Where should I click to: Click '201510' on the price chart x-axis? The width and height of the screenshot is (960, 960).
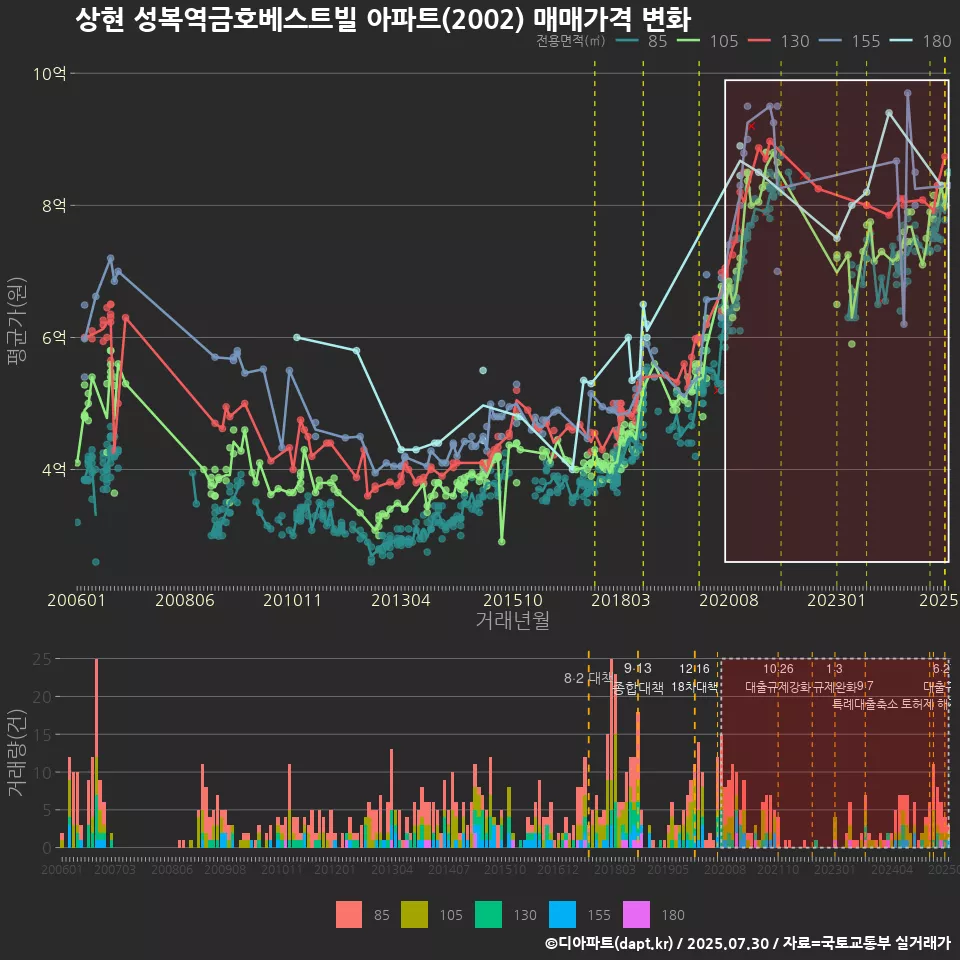click(x=513, y=600)
